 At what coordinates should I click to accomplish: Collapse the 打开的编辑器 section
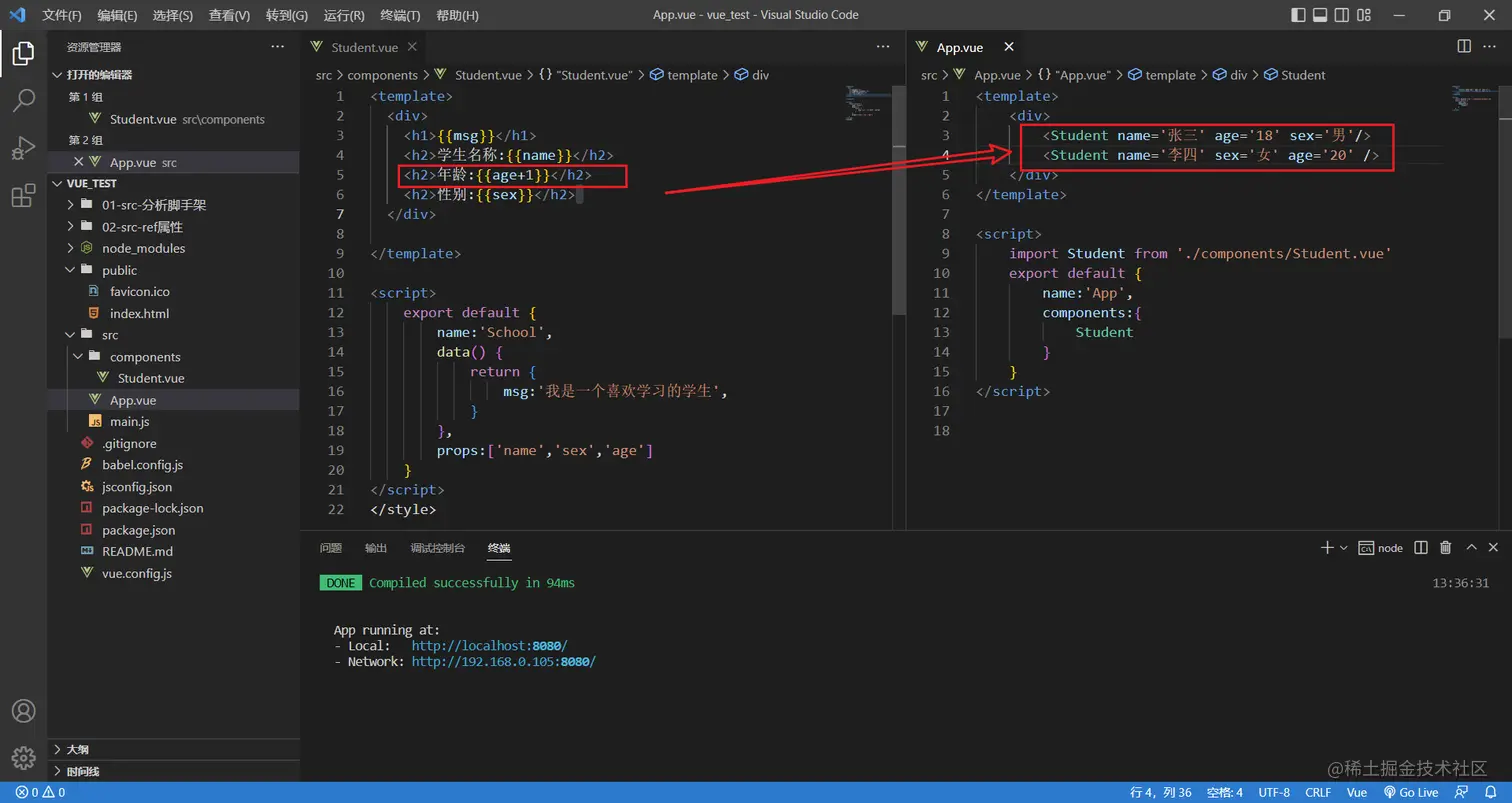(57, 75)
